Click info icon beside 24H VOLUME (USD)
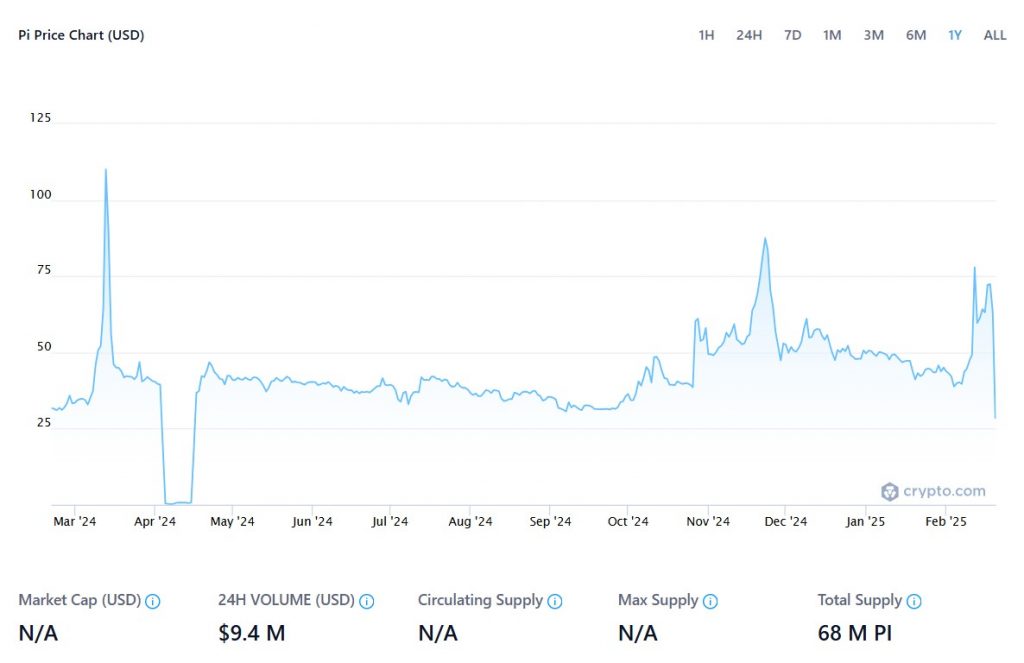This screenshot has height=663, width=1024. 367,602
